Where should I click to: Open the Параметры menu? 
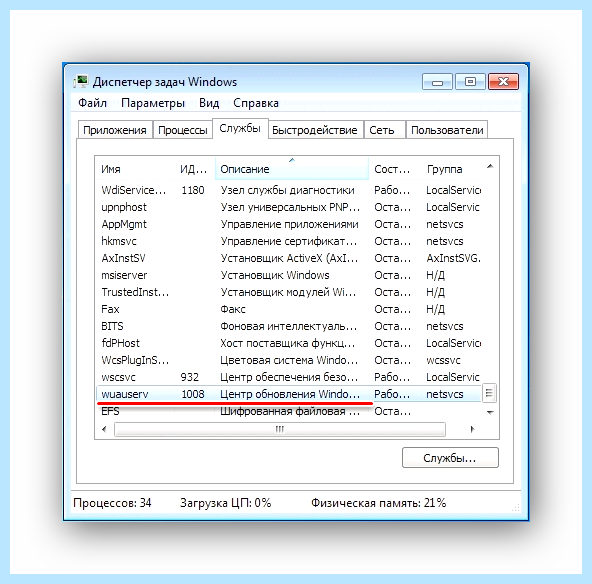click(153, 103)
